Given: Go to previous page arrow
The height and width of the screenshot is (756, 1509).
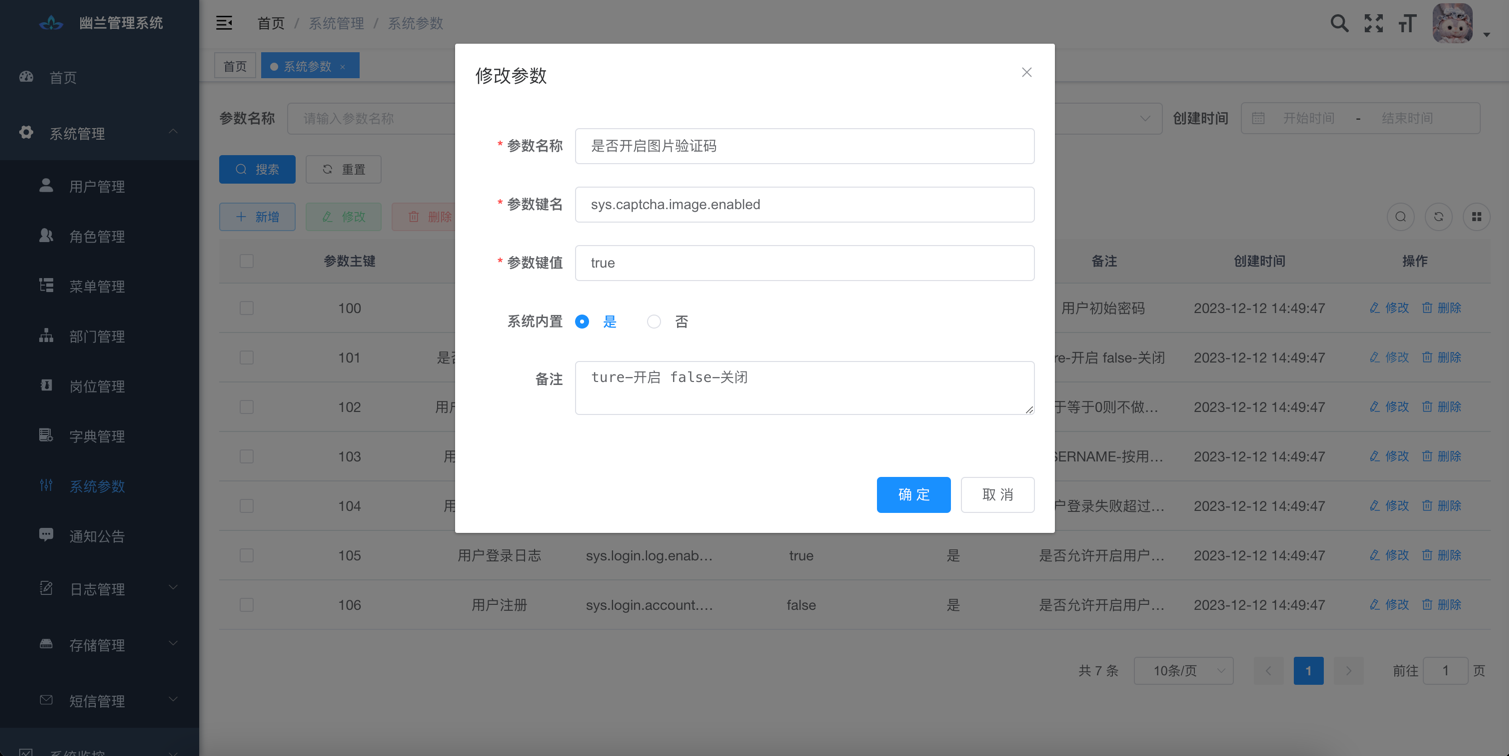Looking at the screenshot, I should click(1269, 671).
